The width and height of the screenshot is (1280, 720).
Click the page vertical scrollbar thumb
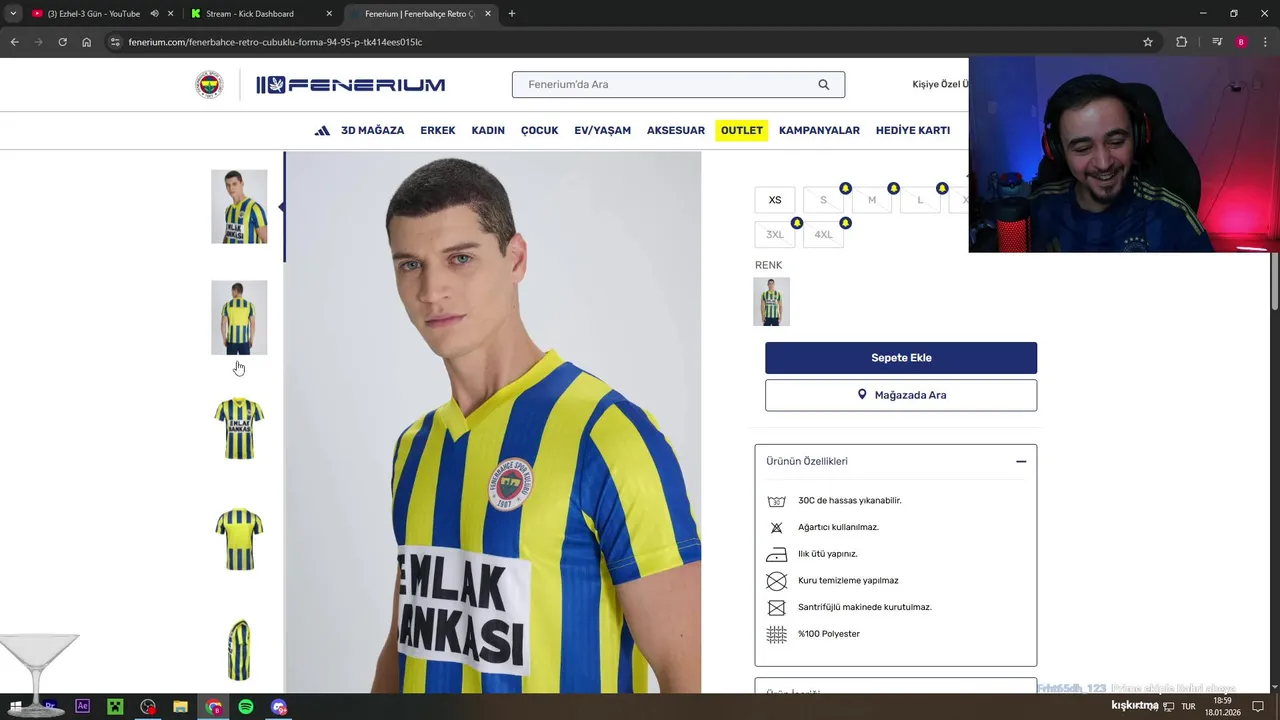point(1275,282)
